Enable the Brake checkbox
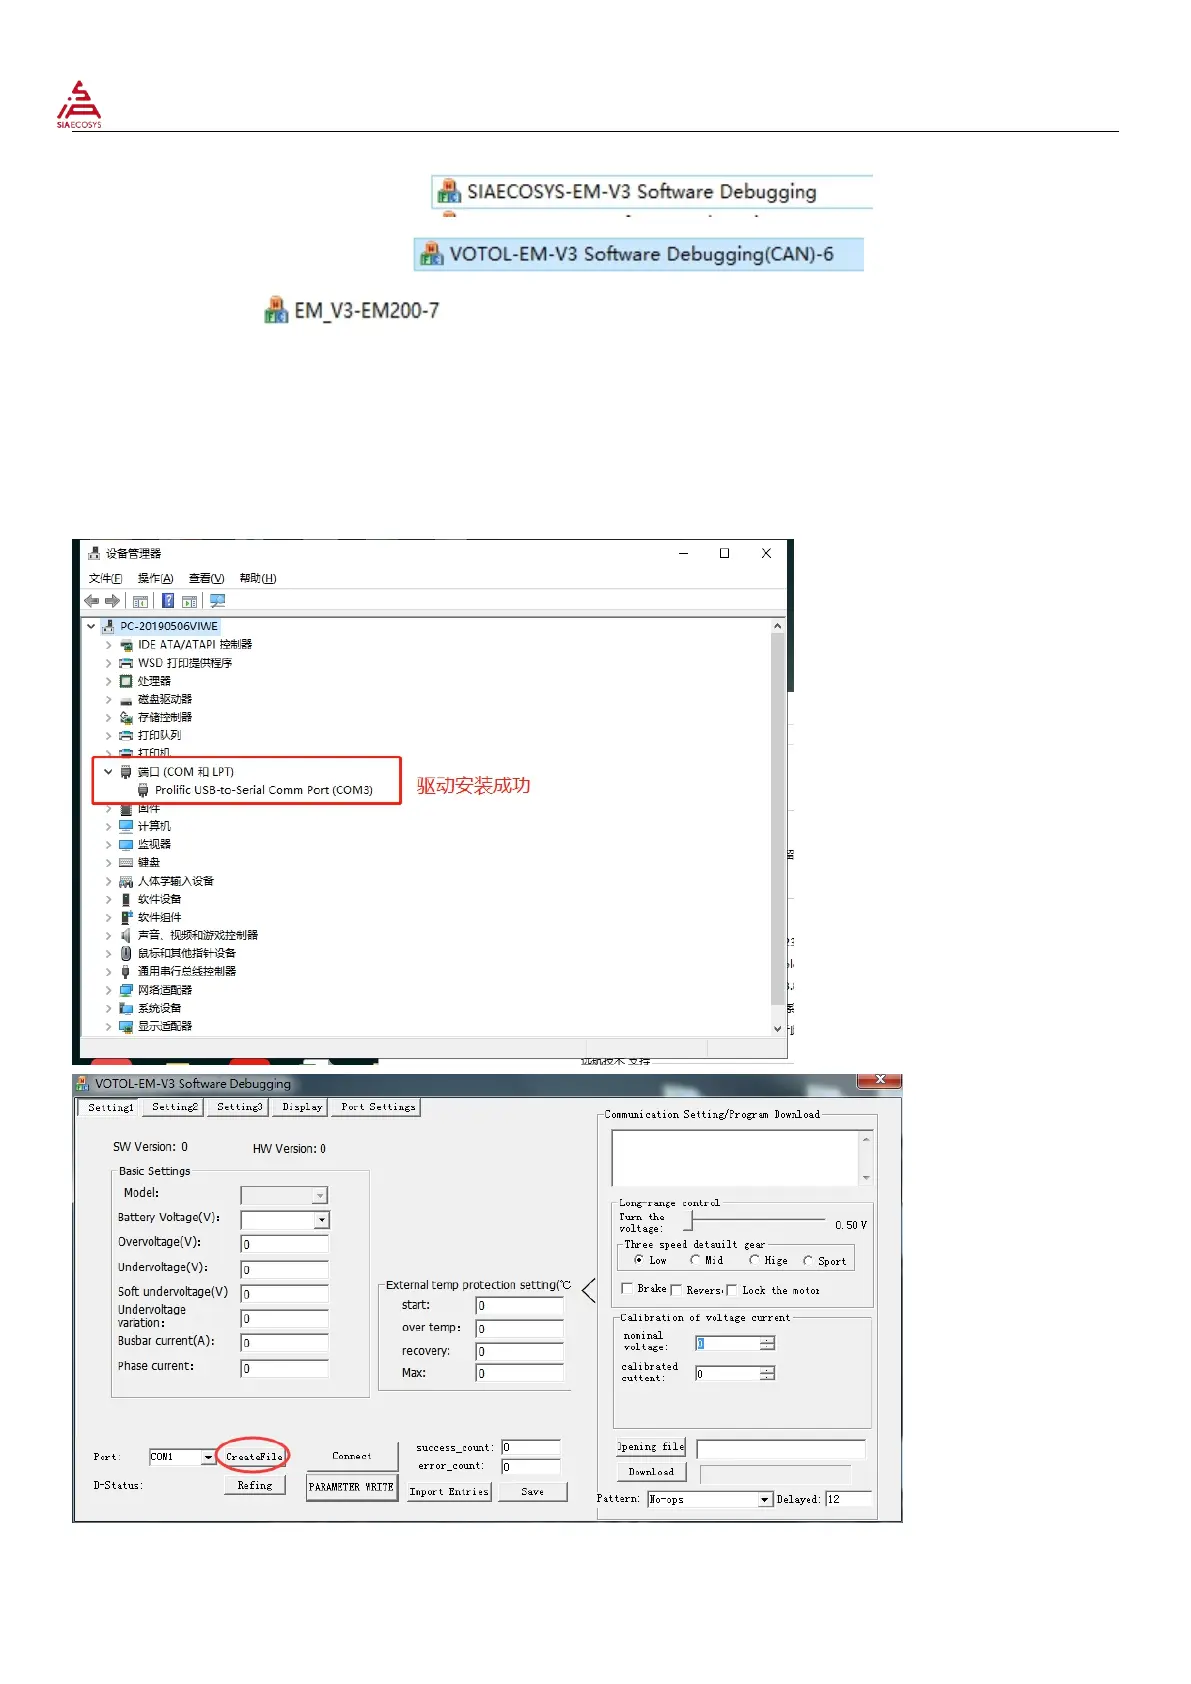The image size is (1191, 1684). click(x=627, y=1289)
